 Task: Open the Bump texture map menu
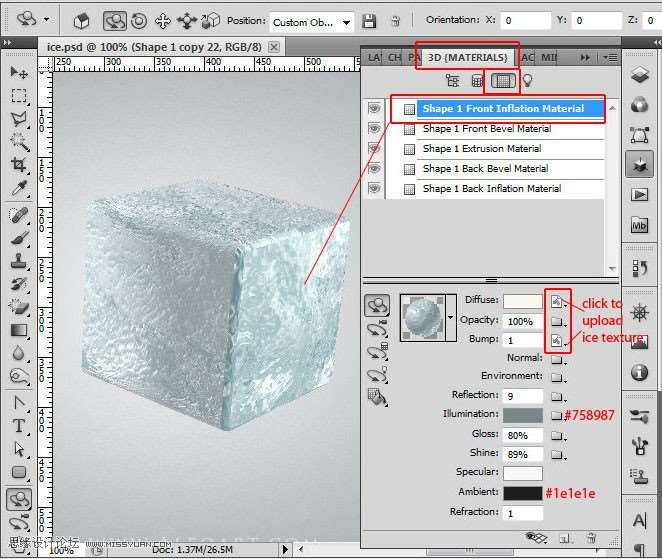(558, 340)
